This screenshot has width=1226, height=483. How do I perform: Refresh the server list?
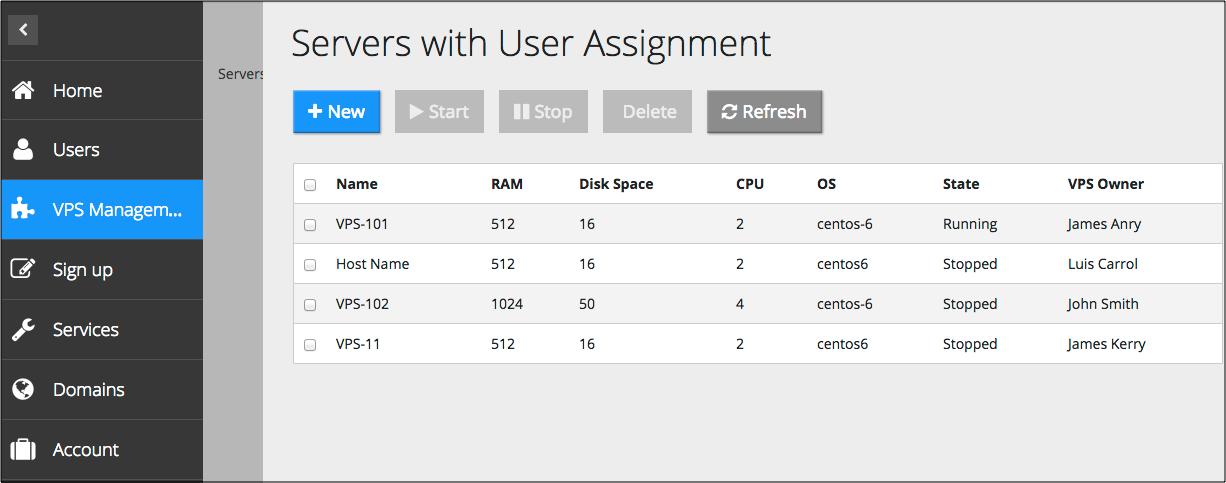point(764,112)
